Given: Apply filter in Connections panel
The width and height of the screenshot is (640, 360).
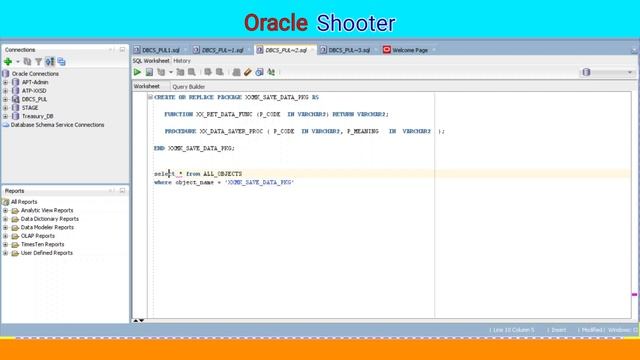Looking at the screenshot, I should tap(38, 62).
